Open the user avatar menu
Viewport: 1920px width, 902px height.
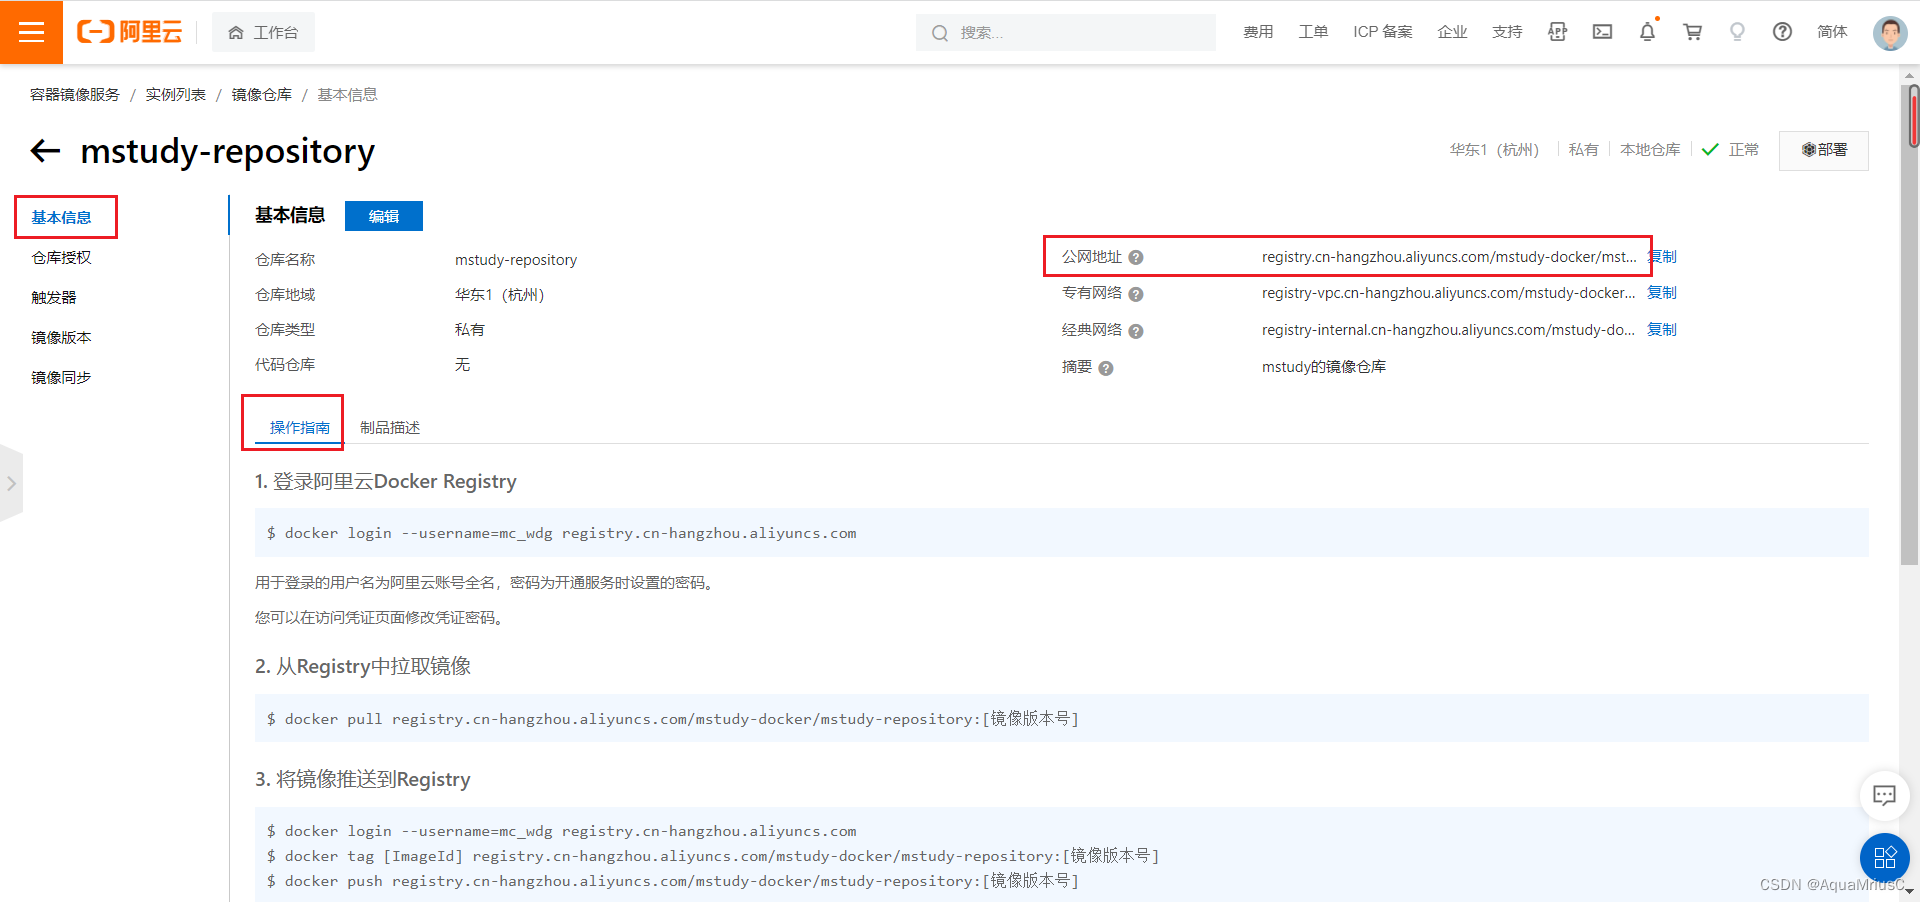pyautogui.click(x=1889, y=33)
